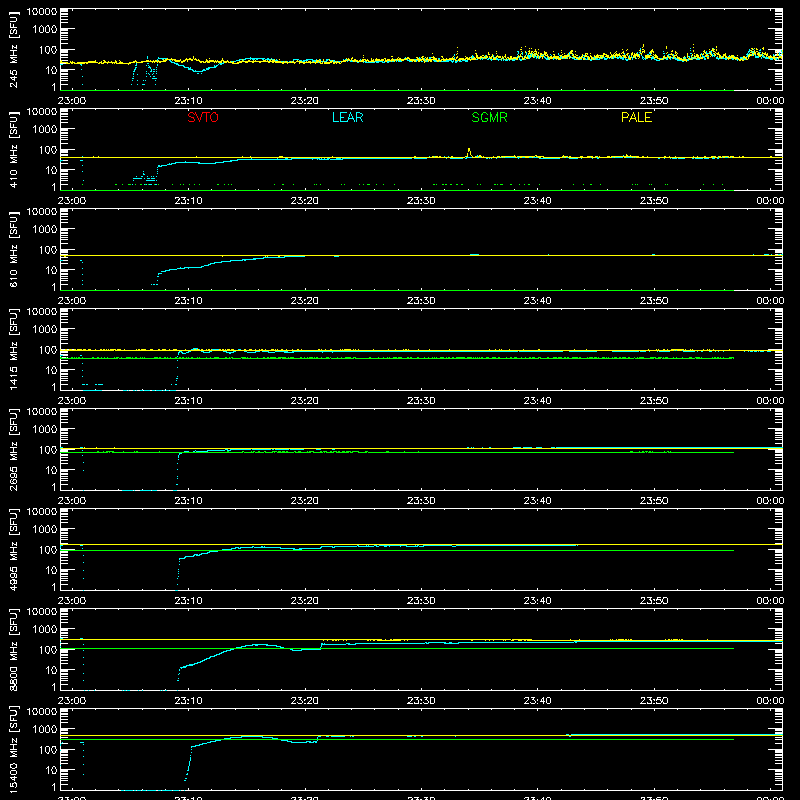Click 23:50 time label under 410 MHz plot

point(654,201)
